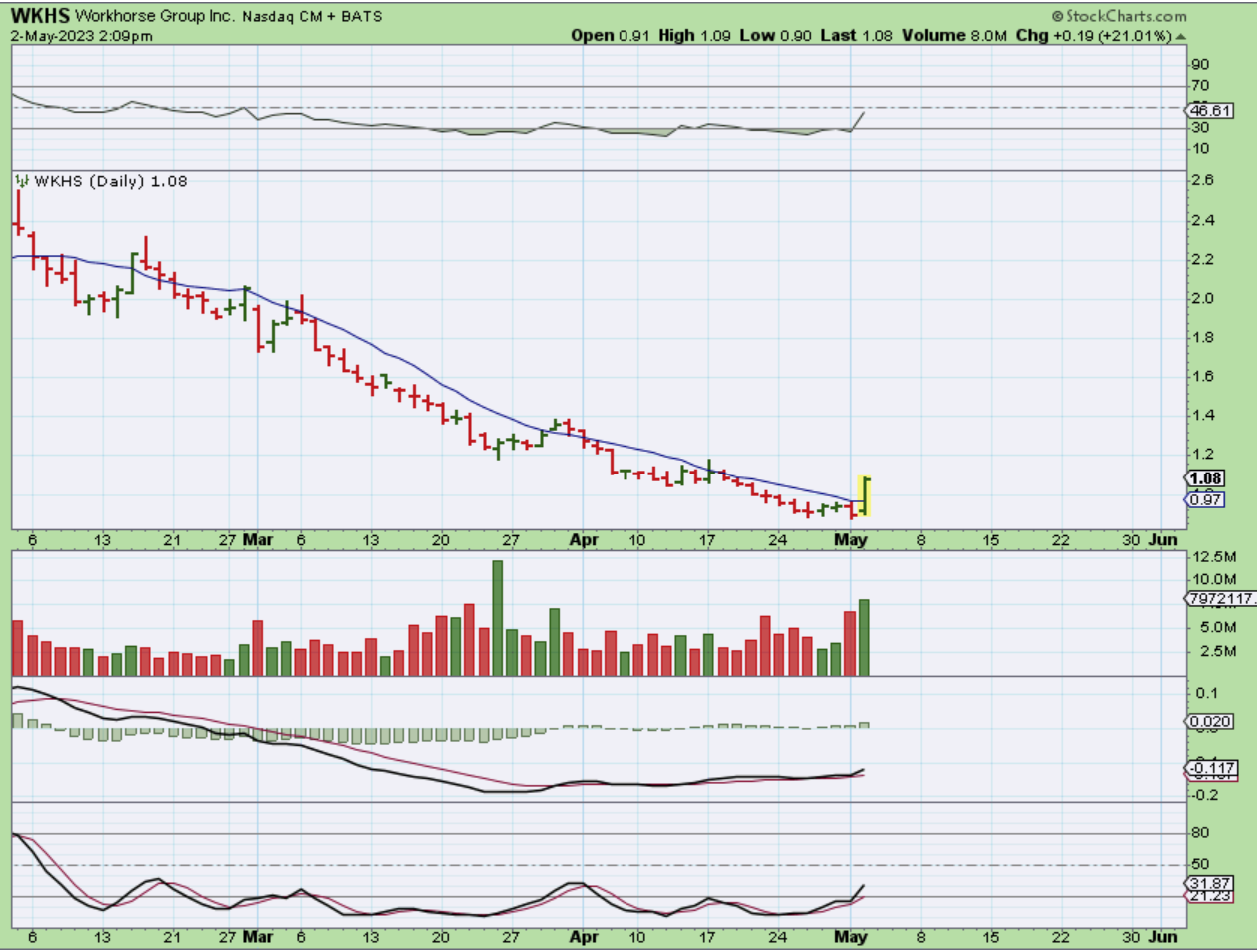Click the tallest green volume bar

tap(497, 618)
